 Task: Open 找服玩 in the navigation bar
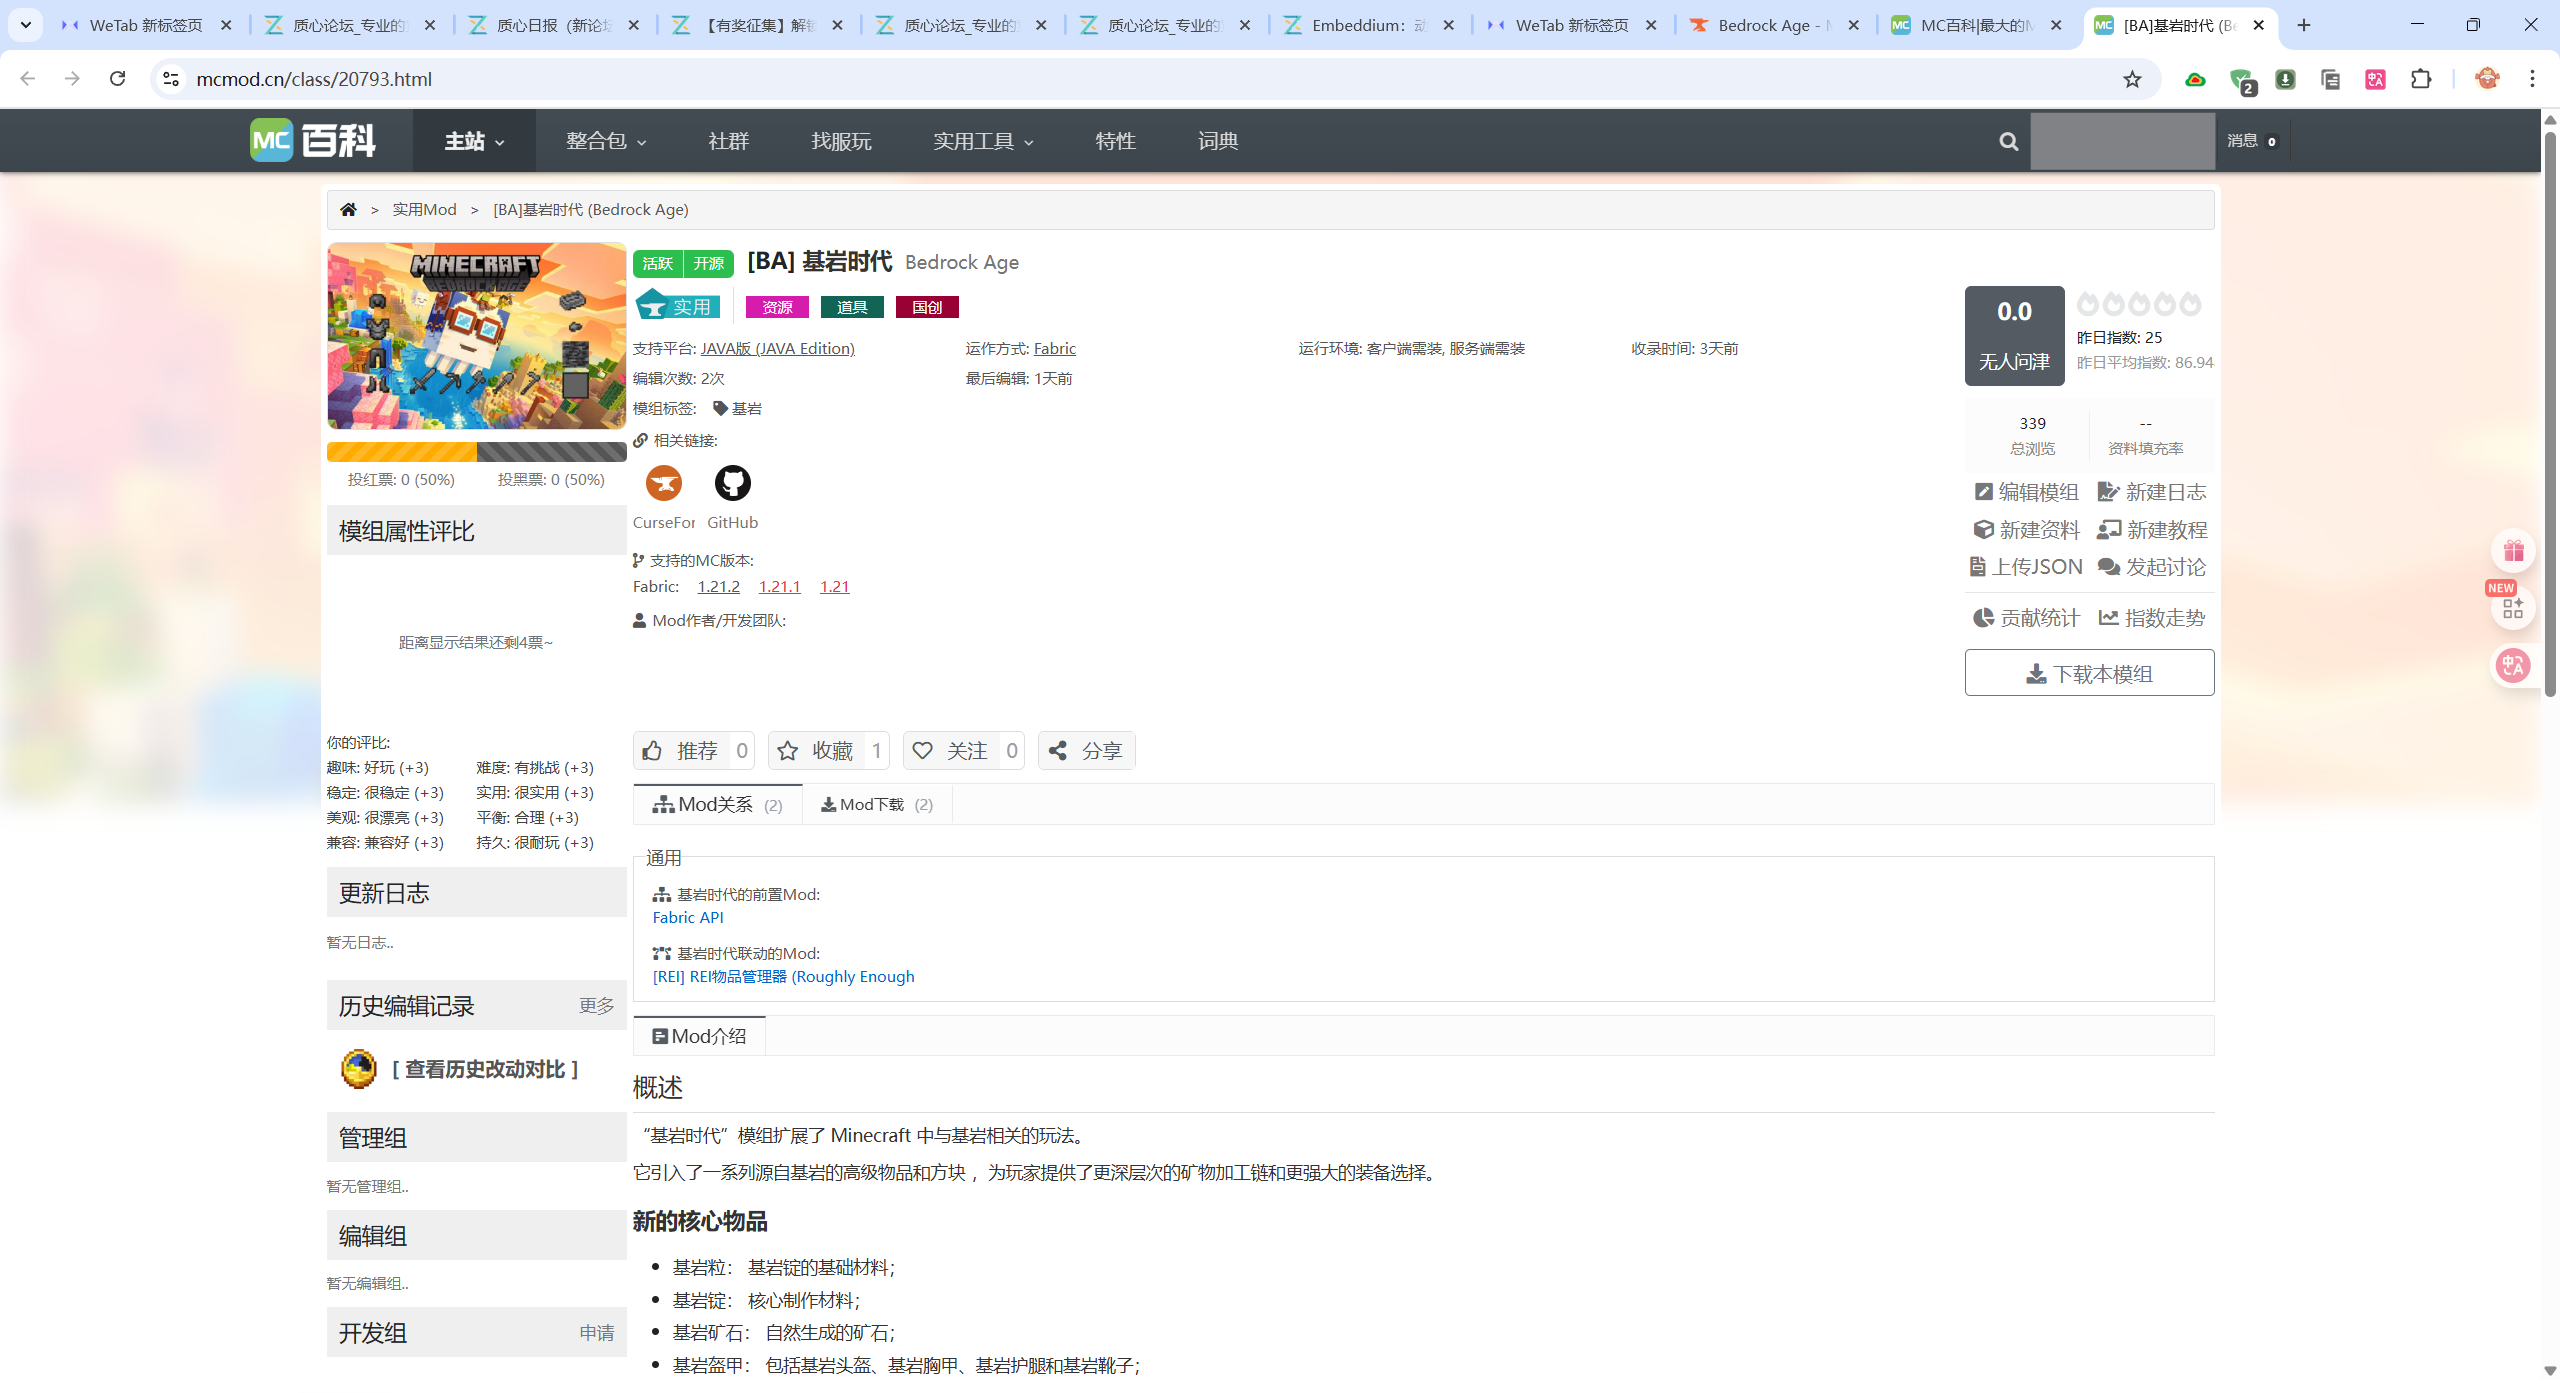pos(841,141)
